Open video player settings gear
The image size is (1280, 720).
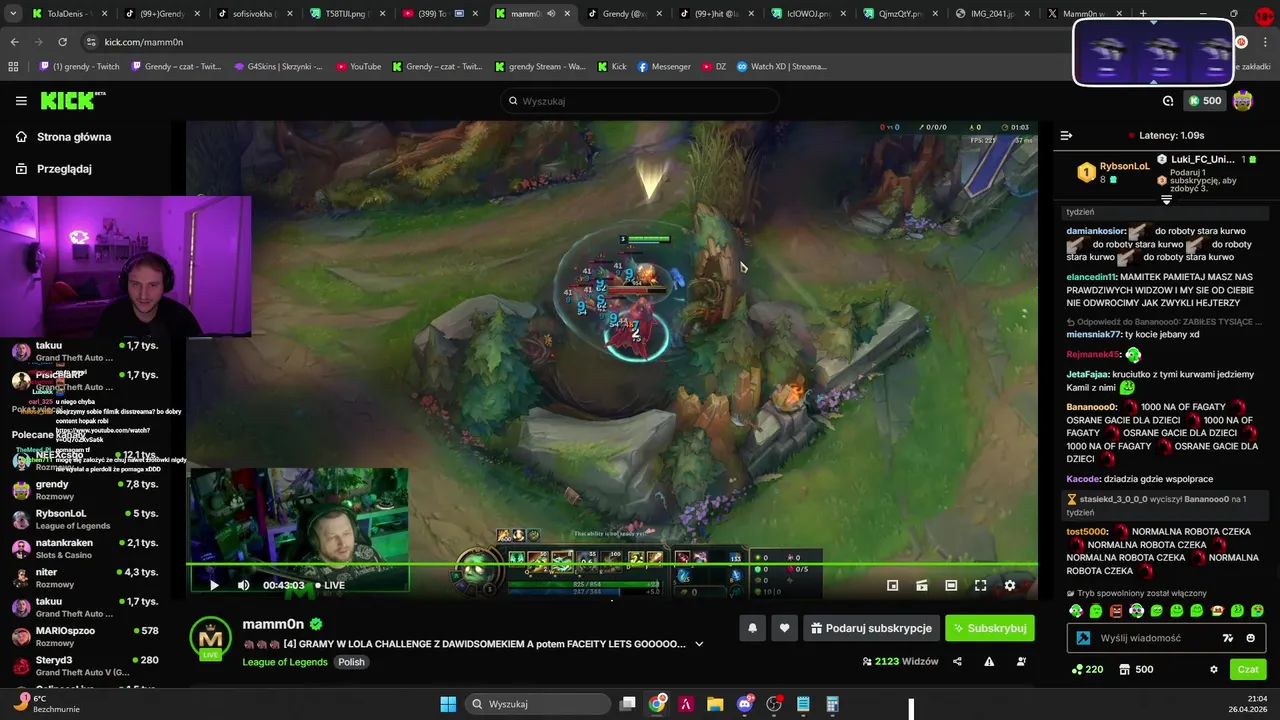point(1009,585)
